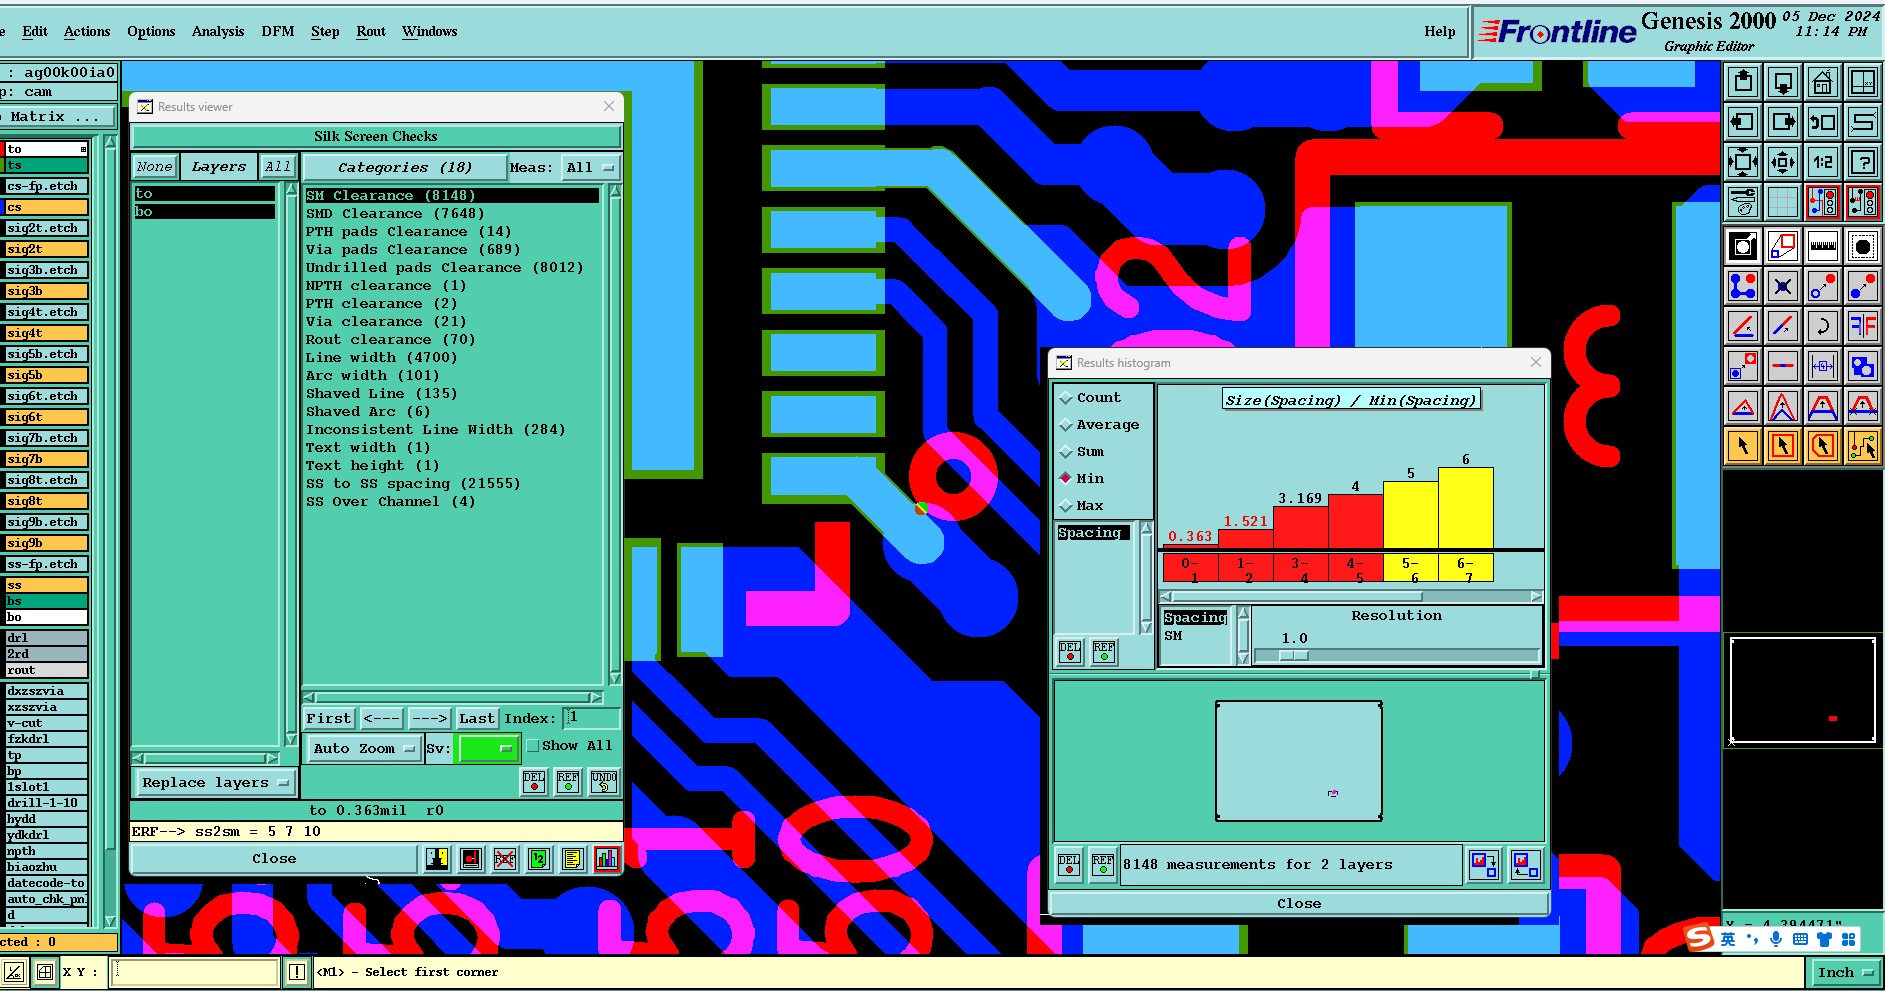The height and width of the screenshot is (991, 1885).
Task: Click the zoom in expanding-arrows icon
Action: coord(1743,162)
